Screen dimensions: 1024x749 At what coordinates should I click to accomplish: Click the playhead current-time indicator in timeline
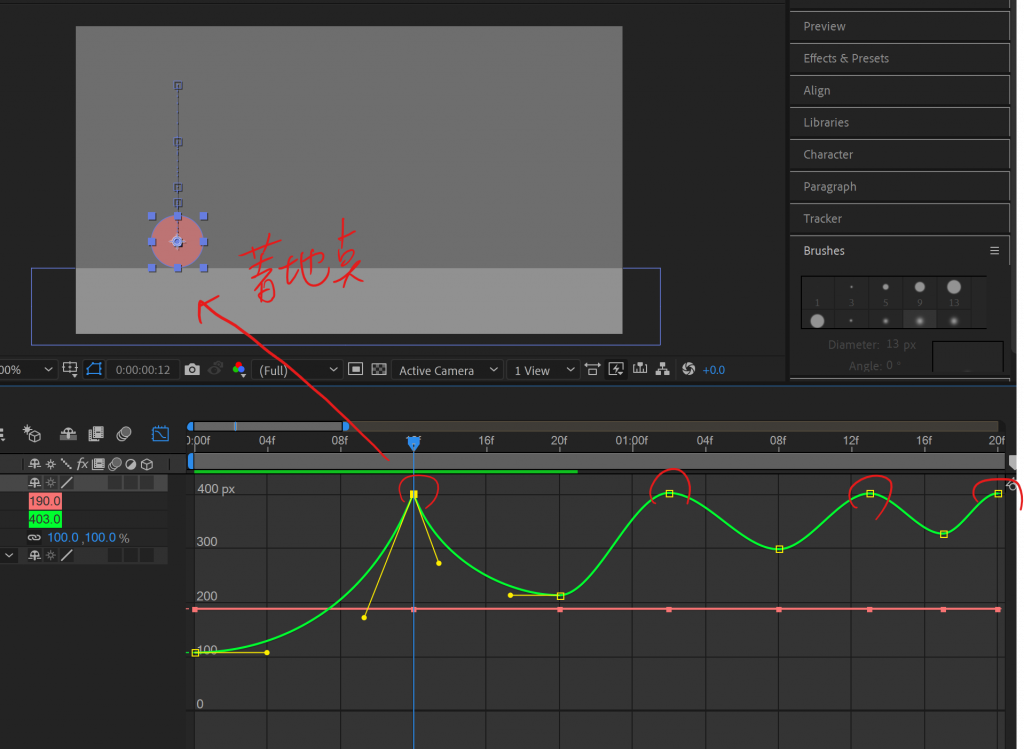point(413,443)
